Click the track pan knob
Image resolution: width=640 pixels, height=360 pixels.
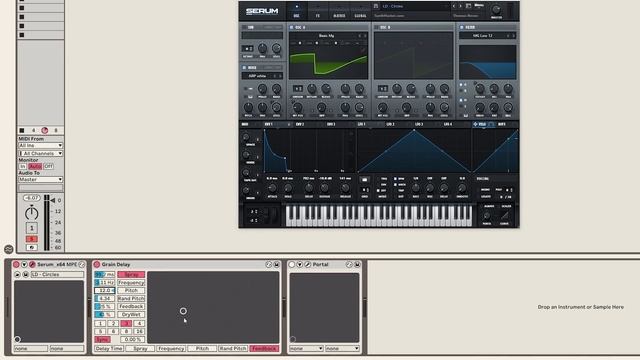[x=31, y=213]
